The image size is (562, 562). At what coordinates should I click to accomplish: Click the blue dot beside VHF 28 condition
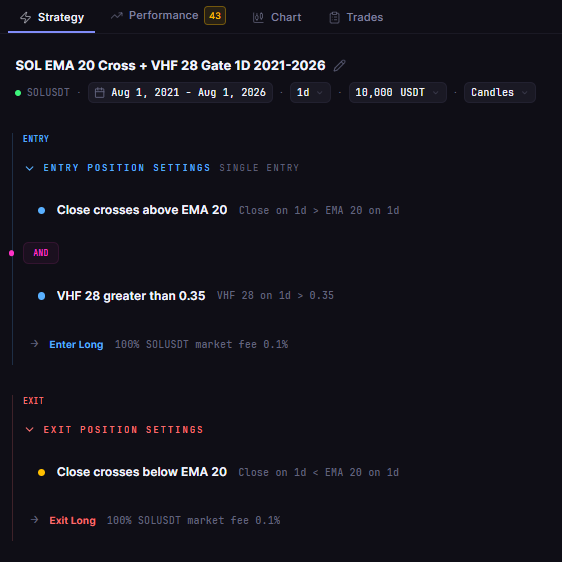pos(42,296)
